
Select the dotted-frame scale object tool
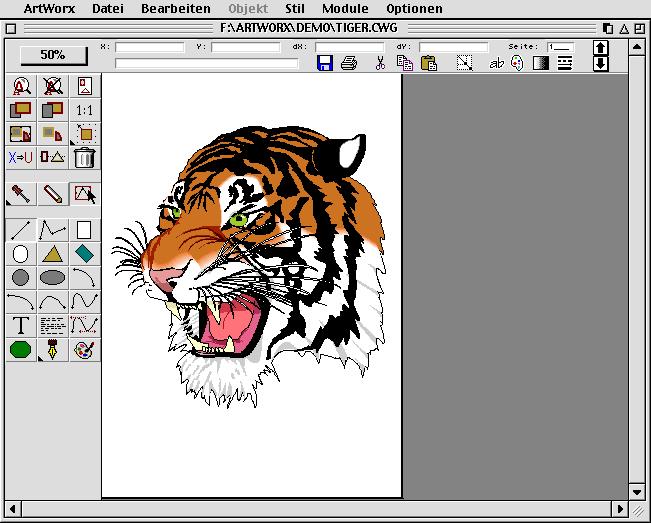point(85,134)
